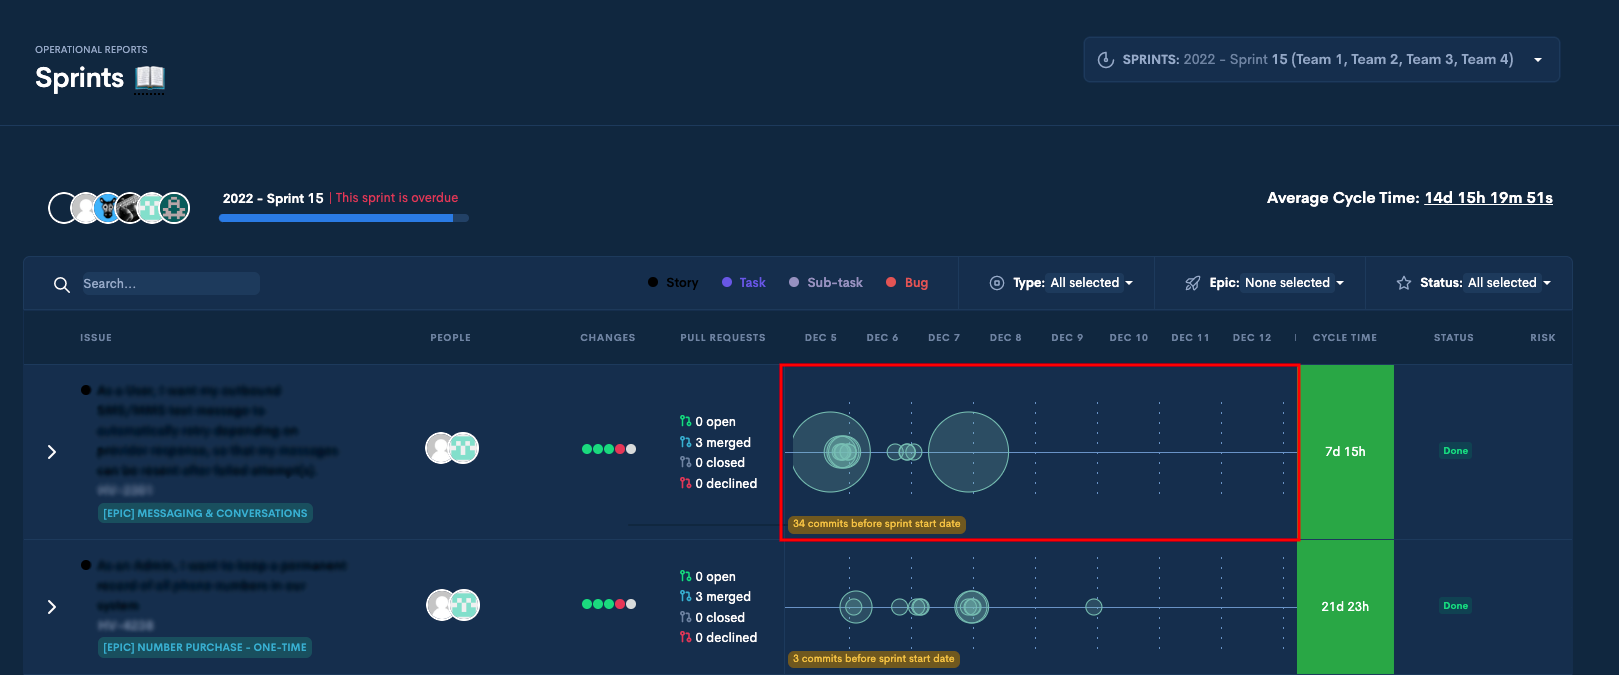Sort by the CYCLE TIME column header
The width and height of the screenshot is (1619, 675).
coord(1345,338)
